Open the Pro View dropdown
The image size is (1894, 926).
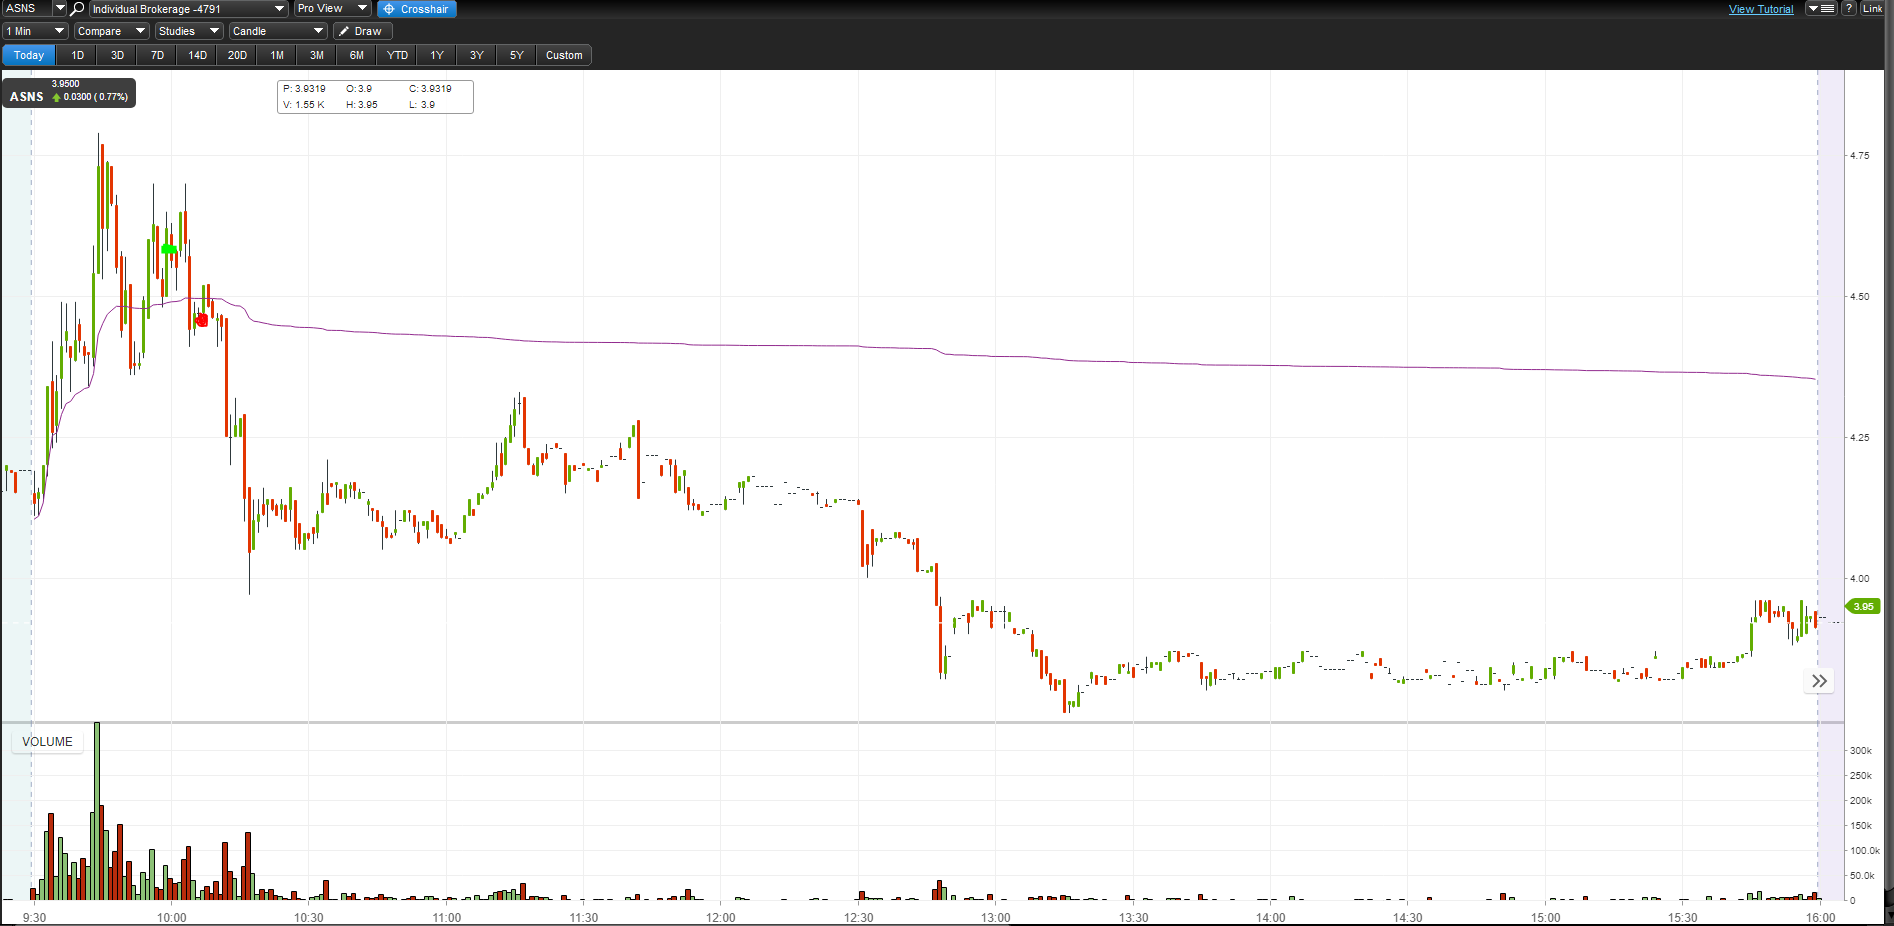[x=332, y=9]
